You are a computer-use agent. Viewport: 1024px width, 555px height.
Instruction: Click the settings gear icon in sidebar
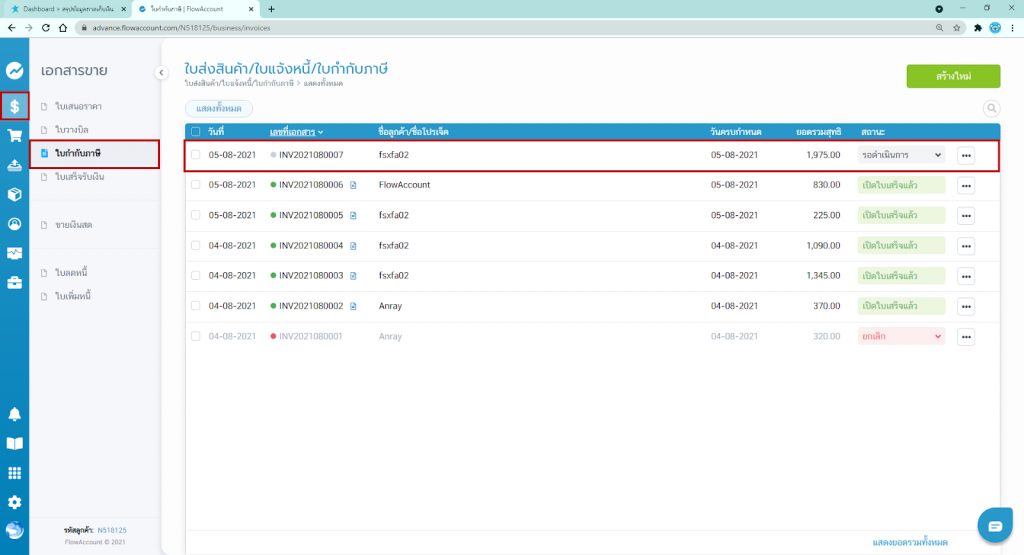click(14, 502)
